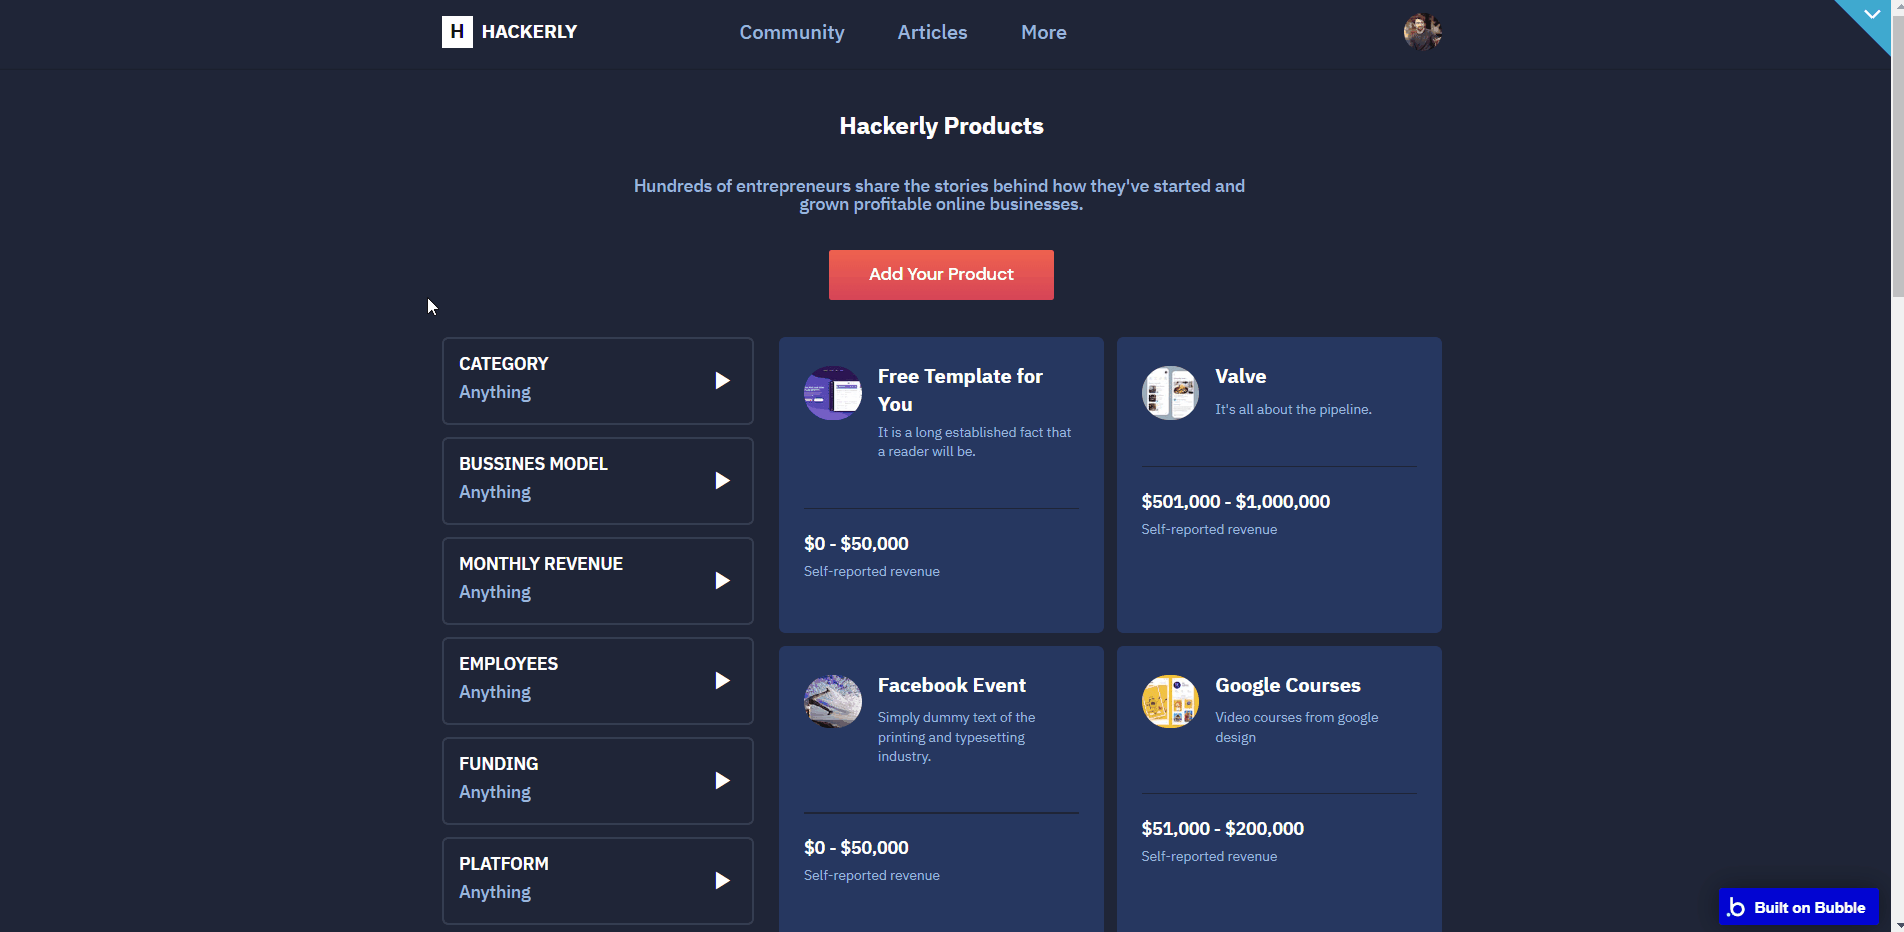The height and width of the screenshot is (932, 1904).
Task: Open Free Template for You product thumbnail
Action: coord(833,393)
